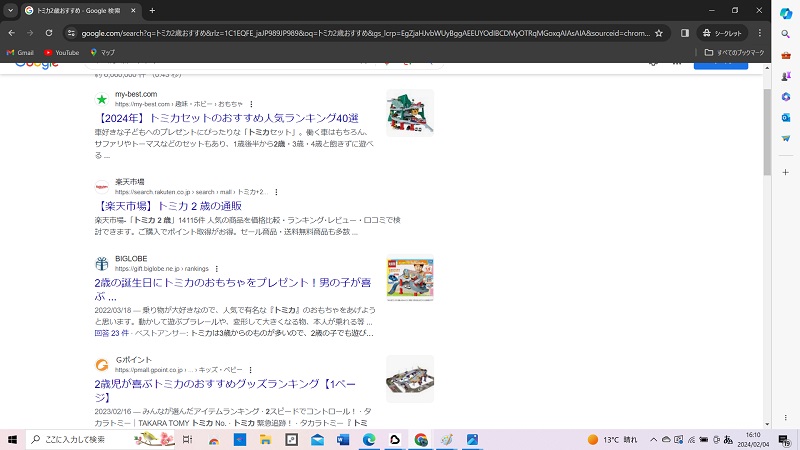
Task: Open the YouTube bookmark
Action: pyautogui.click(x=61, y=53)
